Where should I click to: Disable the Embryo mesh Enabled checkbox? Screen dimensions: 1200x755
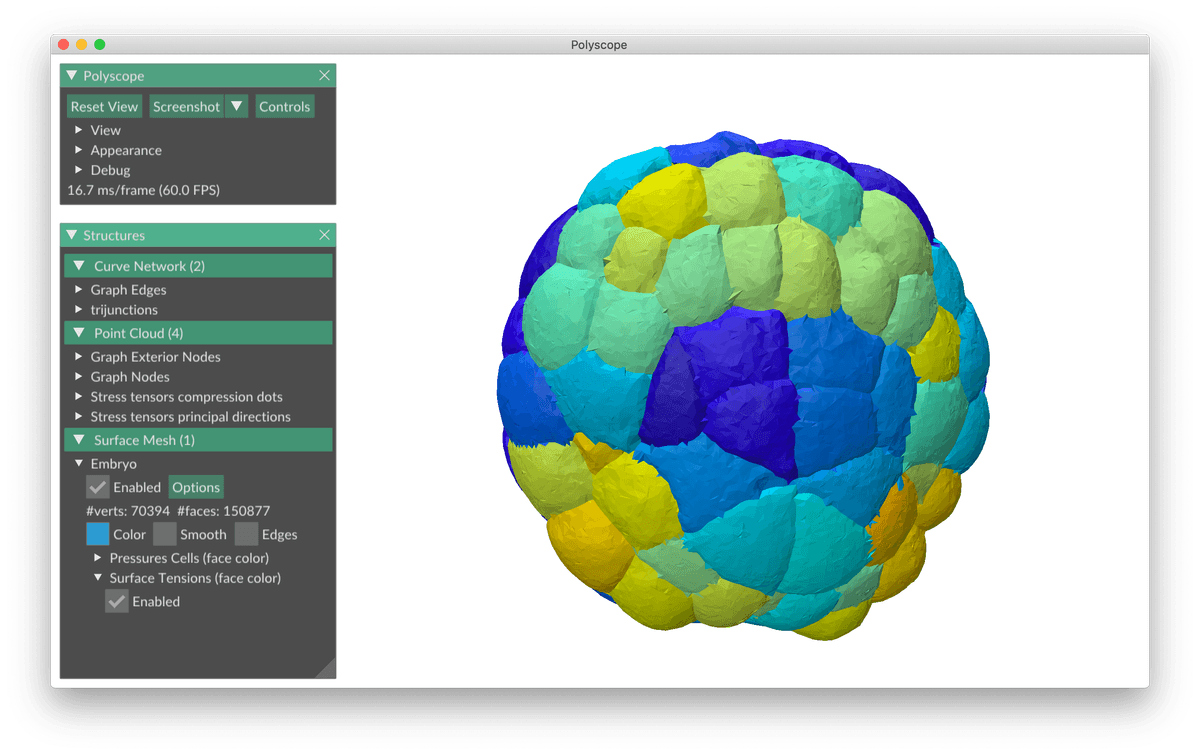click(98, 487)
